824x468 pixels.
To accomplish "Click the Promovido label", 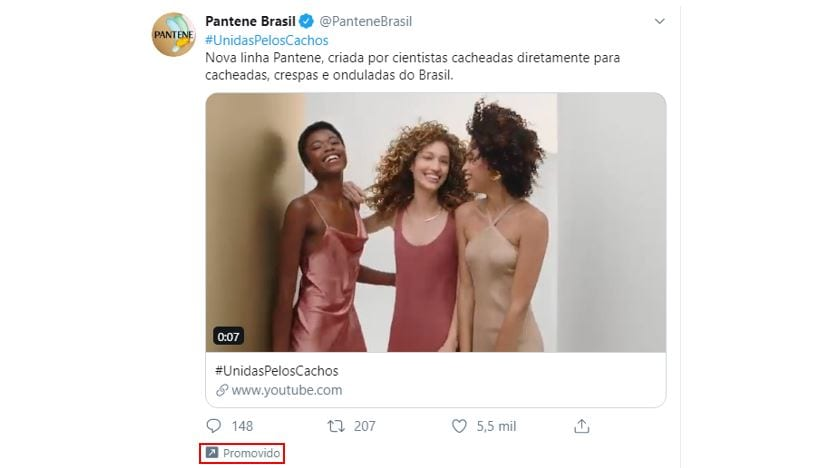I will pyautogui.click(x=251, y=453).
